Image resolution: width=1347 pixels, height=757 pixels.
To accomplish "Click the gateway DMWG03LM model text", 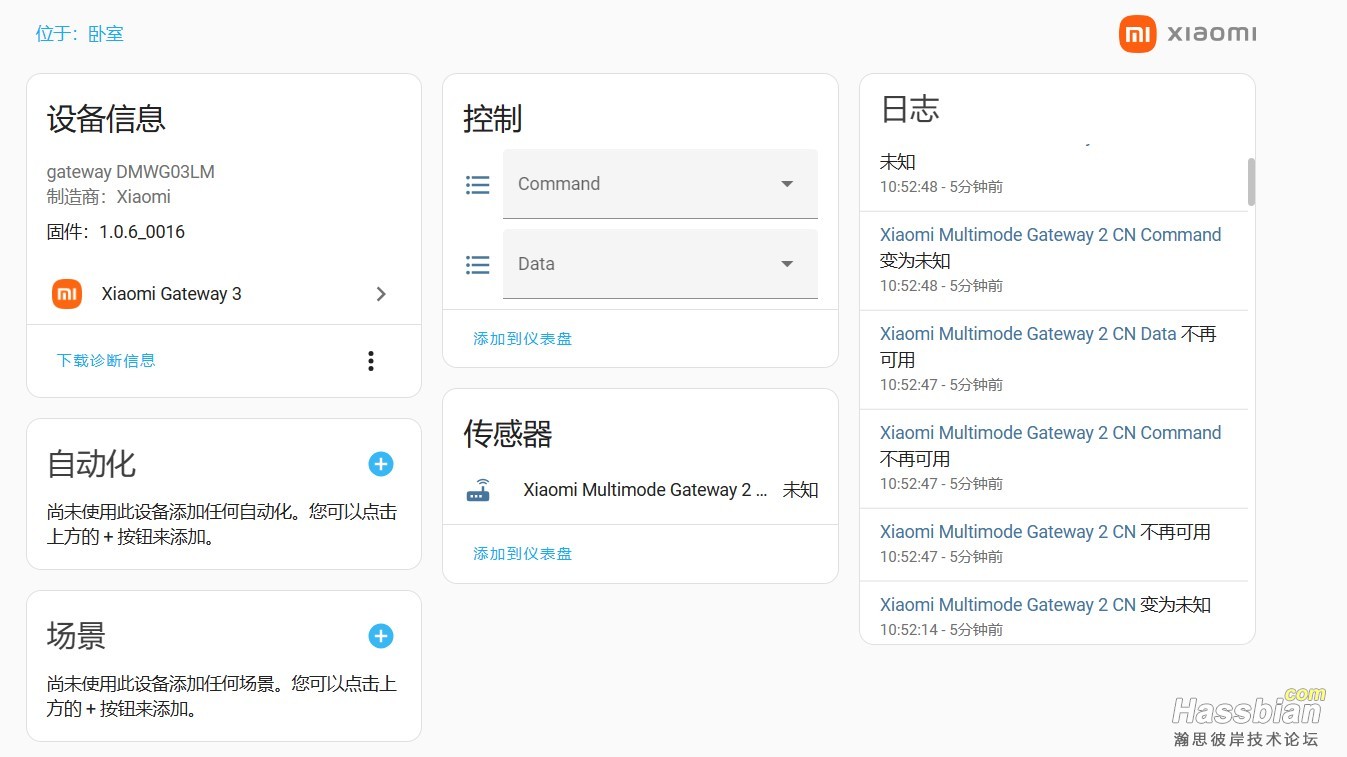I will (131, 171).
